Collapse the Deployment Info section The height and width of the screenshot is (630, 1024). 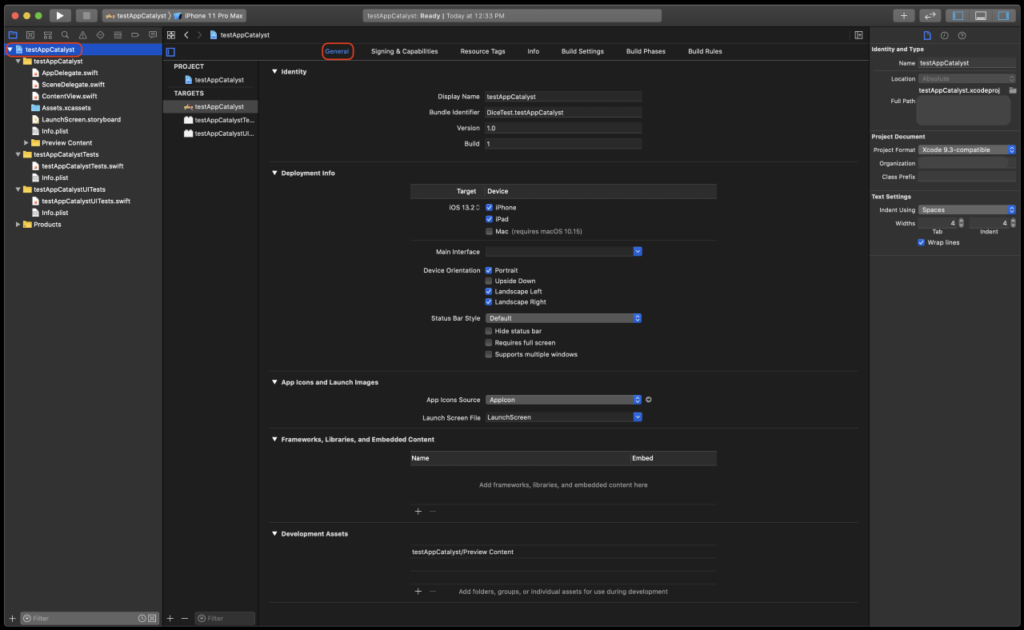point(274,173)
